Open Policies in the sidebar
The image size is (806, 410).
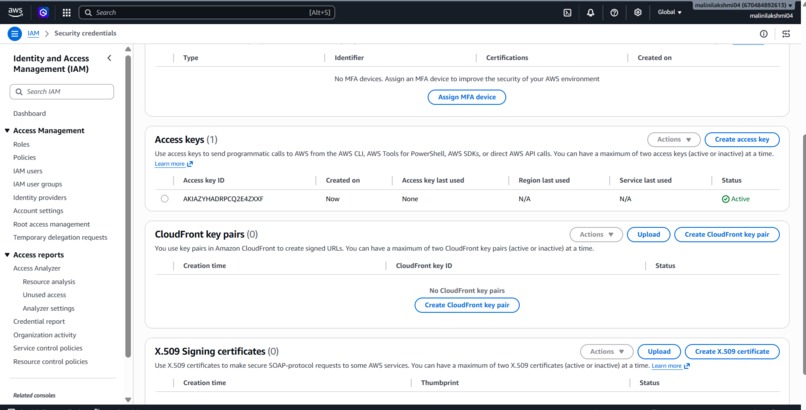[24, 158]
